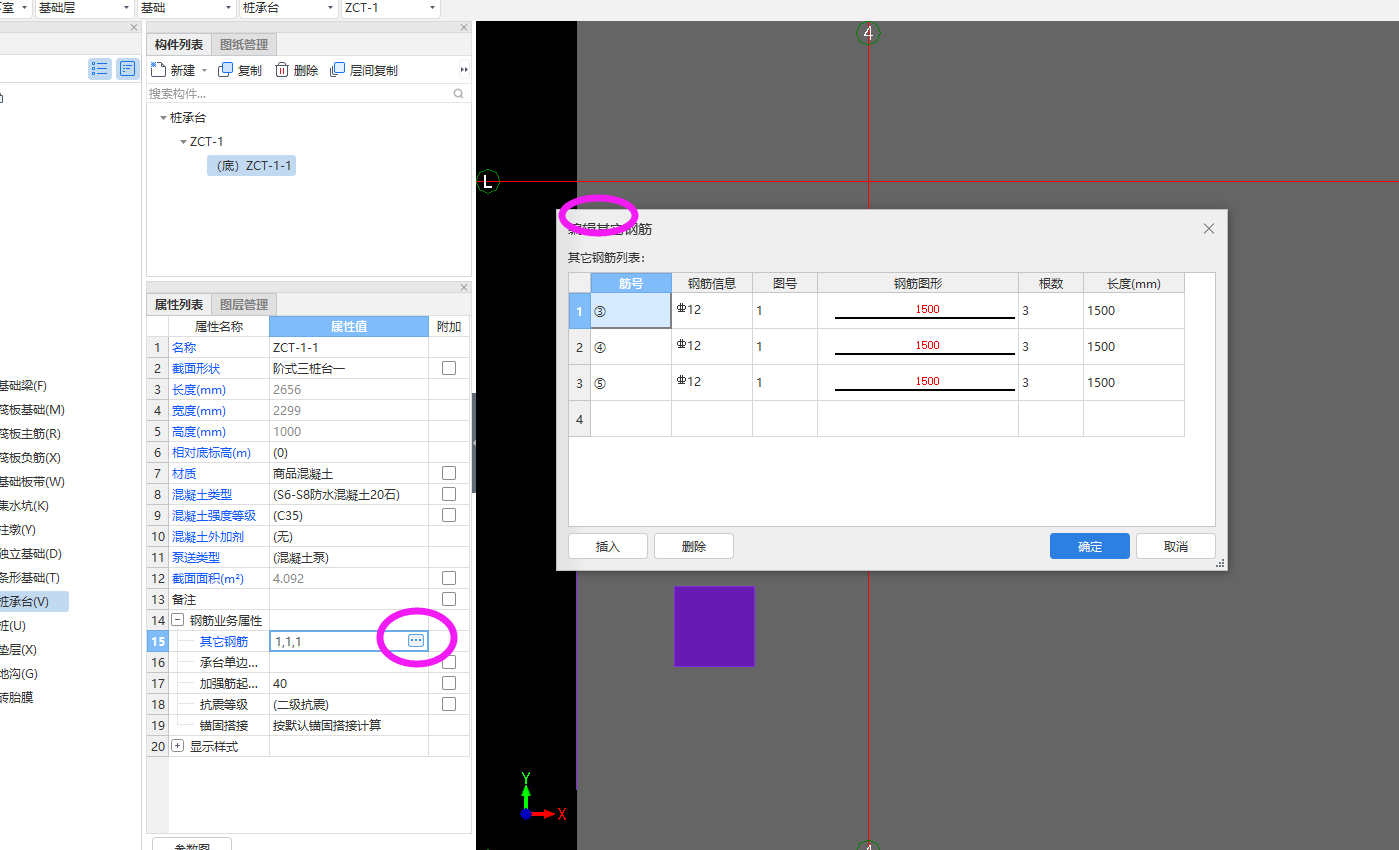Close the 编辑其它钢筋 dialog
The width and height of the screenshot is (1399, 850).
coord(1209,229)
